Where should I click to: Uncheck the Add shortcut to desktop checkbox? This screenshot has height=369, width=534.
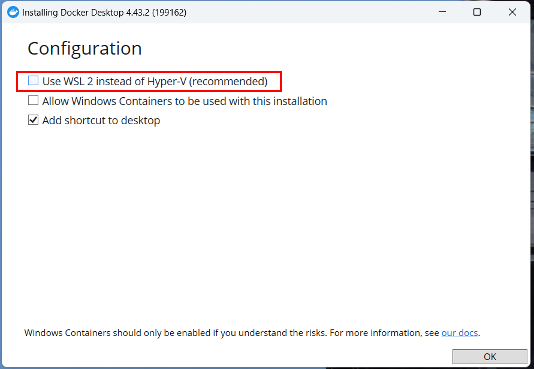pyautogui.click(x=33, y=120)
